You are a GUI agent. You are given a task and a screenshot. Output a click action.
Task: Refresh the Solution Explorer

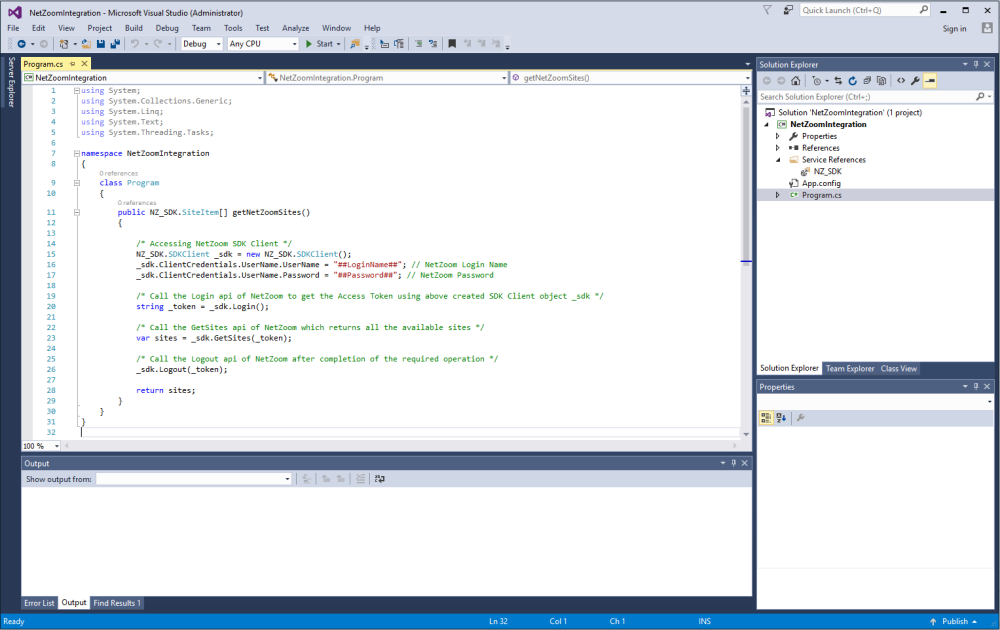click(853, 81)
